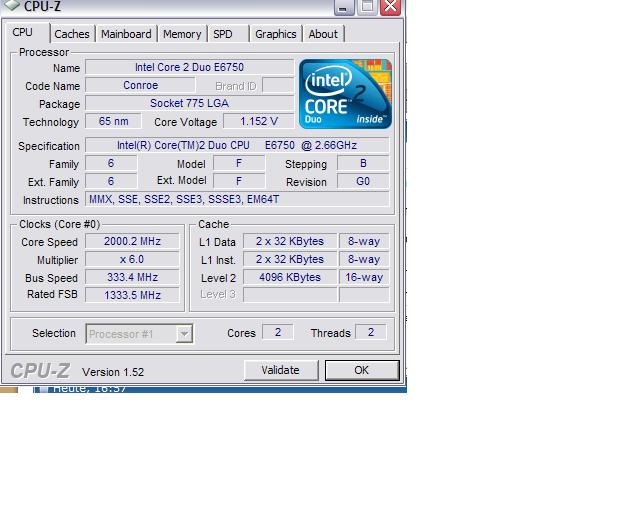Click the Model value F
640x512 pixels.
[239, 163]
